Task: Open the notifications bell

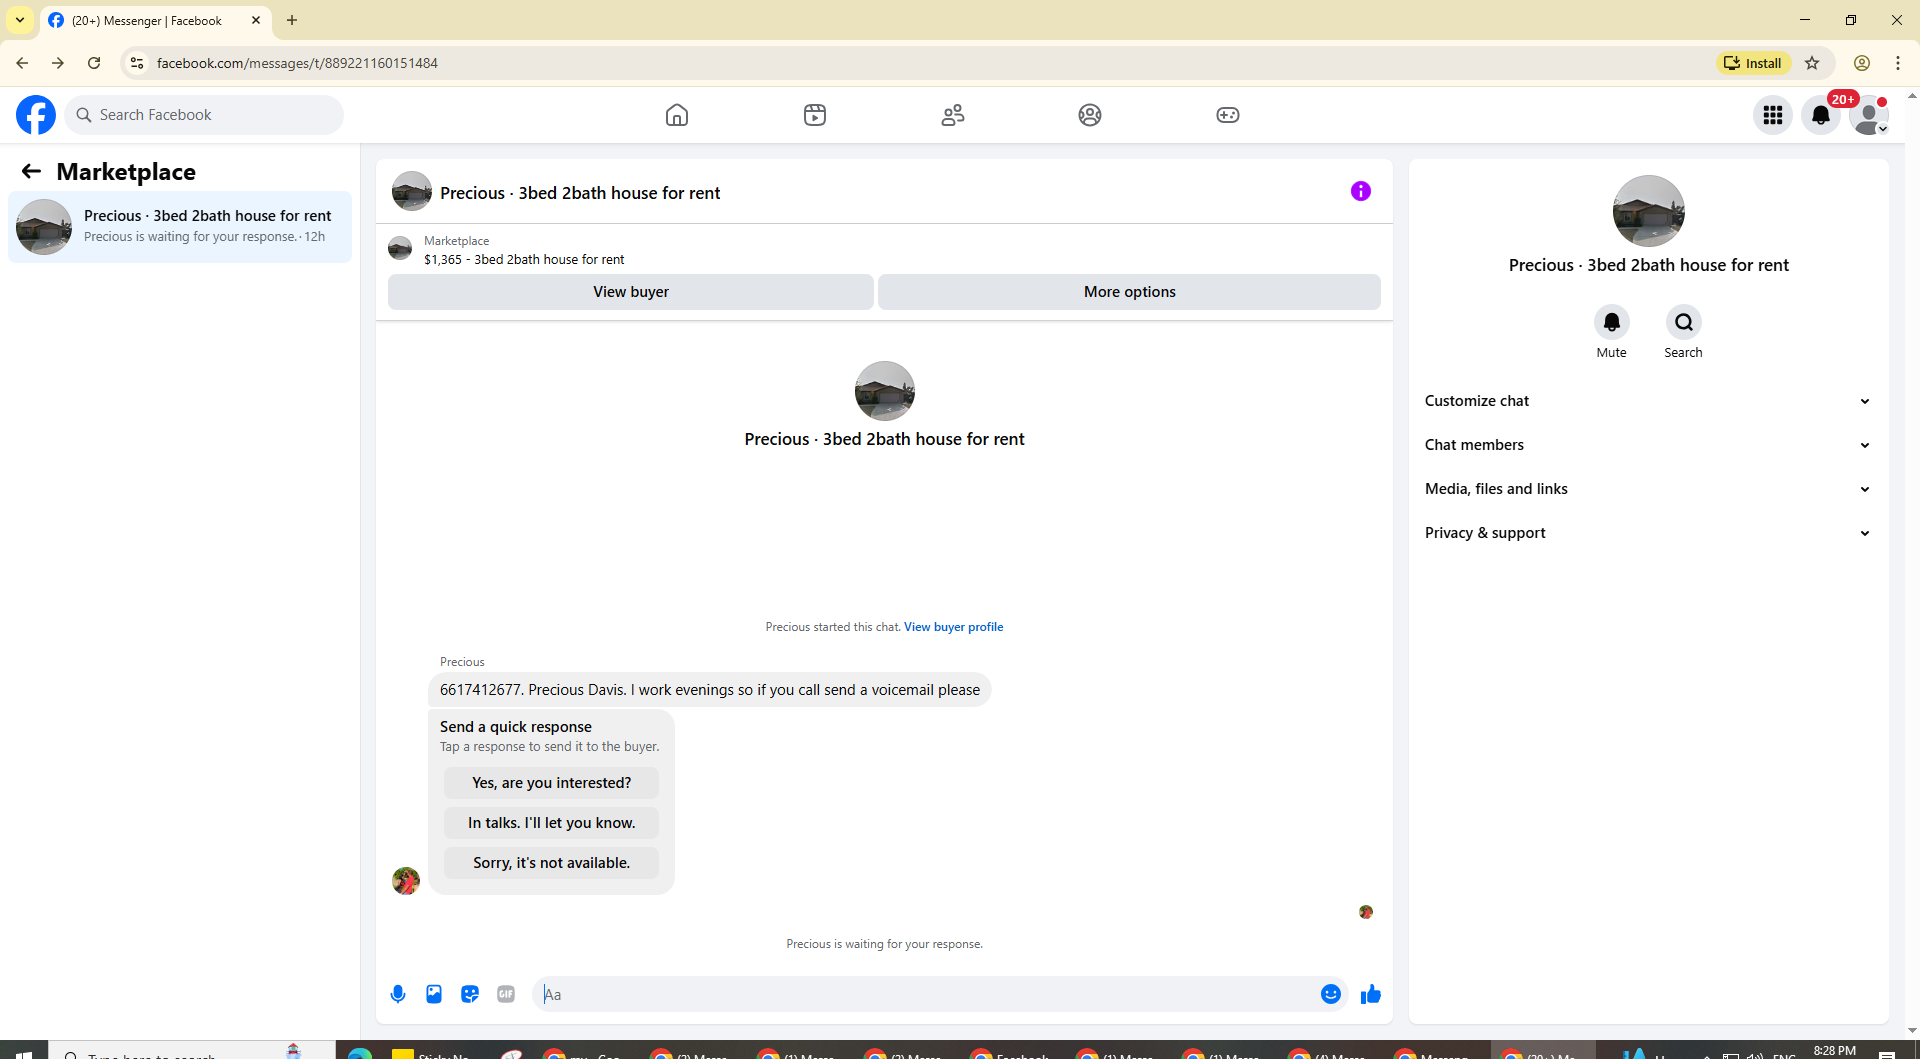Action: [x=1821, y=115]
